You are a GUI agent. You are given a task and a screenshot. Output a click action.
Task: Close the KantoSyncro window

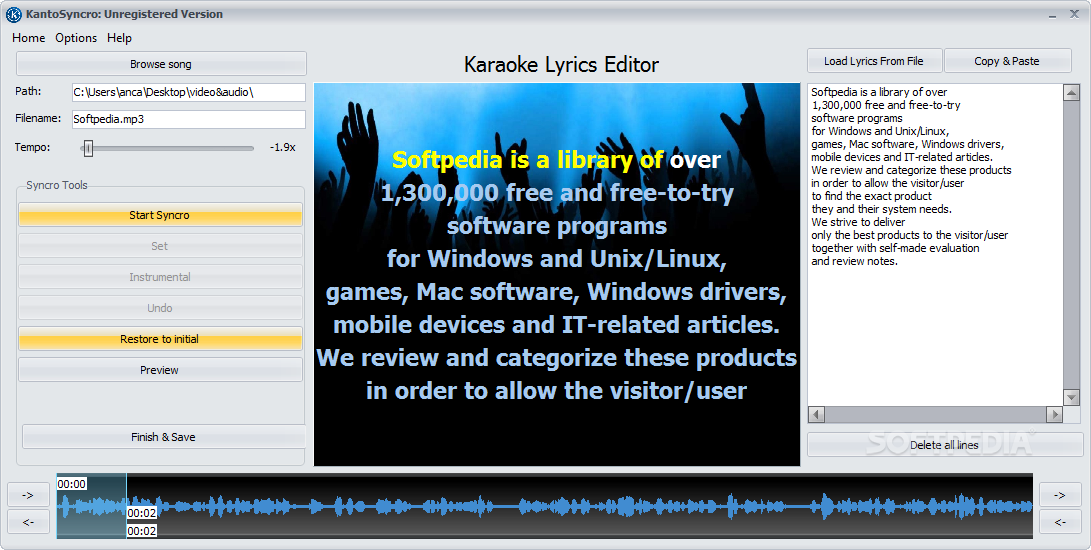click(x=1074, y=14)
